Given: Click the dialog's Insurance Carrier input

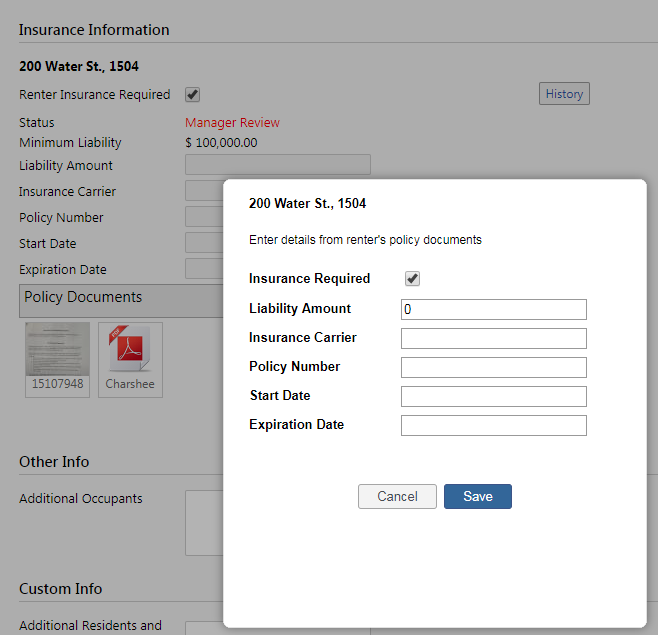Looking at the screenshot, I should coord(493,339).
